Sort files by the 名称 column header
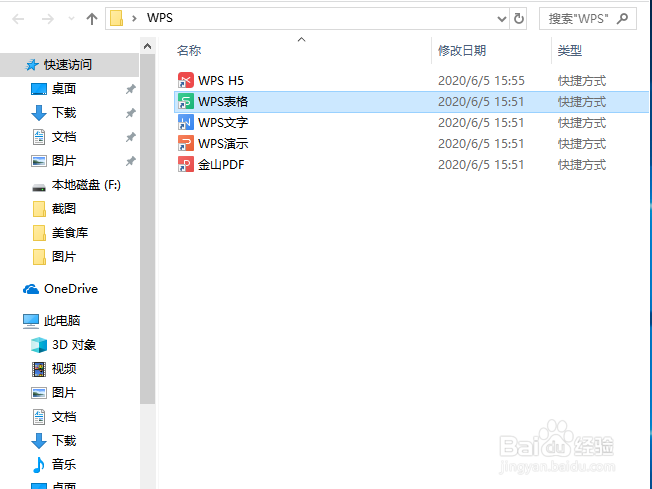The width and height of the screenshot is (652, 489). tap(189, 51)
